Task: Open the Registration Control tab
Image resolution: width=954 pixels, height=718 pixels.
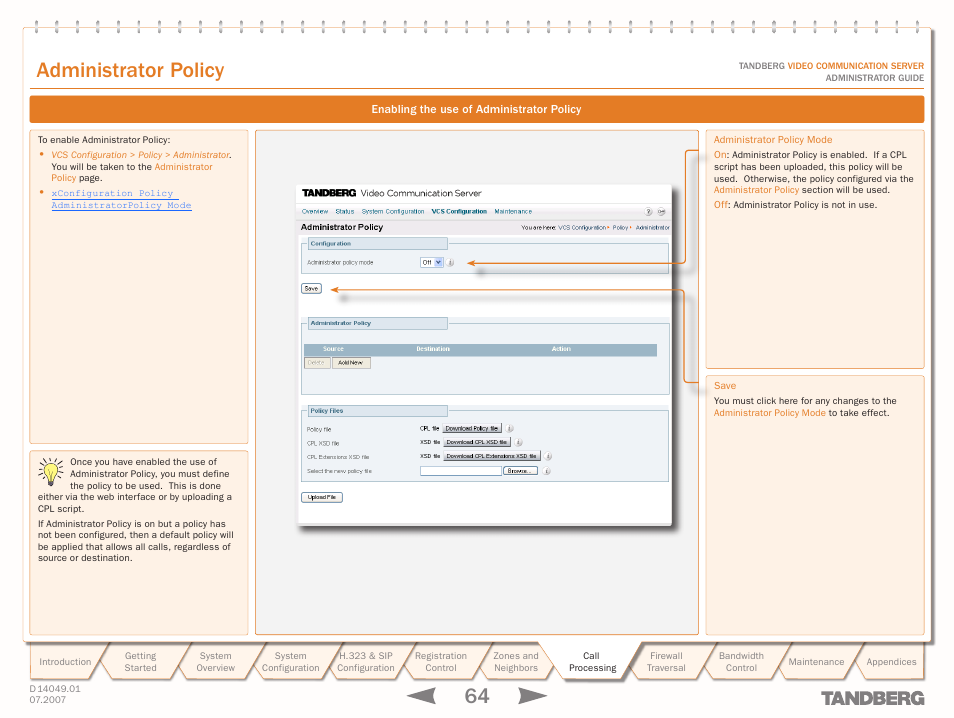Action: (x=440, y=662)
